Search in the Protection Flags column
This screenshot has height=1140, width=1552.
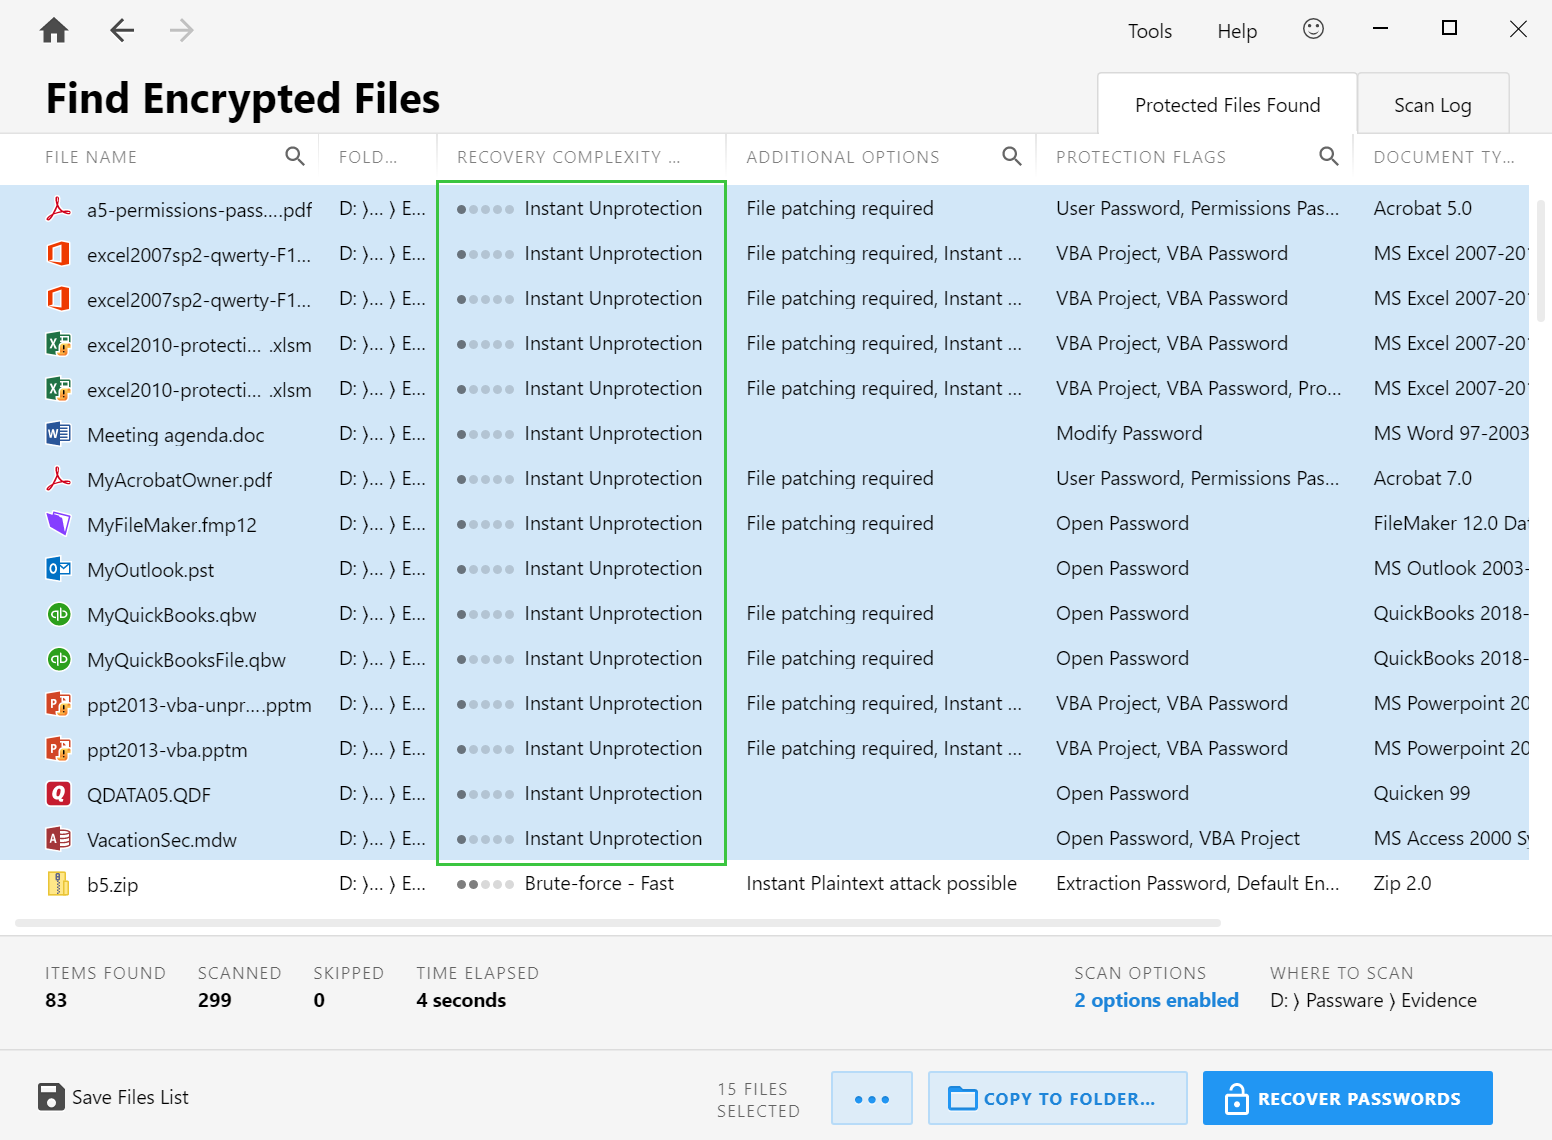1328,156
